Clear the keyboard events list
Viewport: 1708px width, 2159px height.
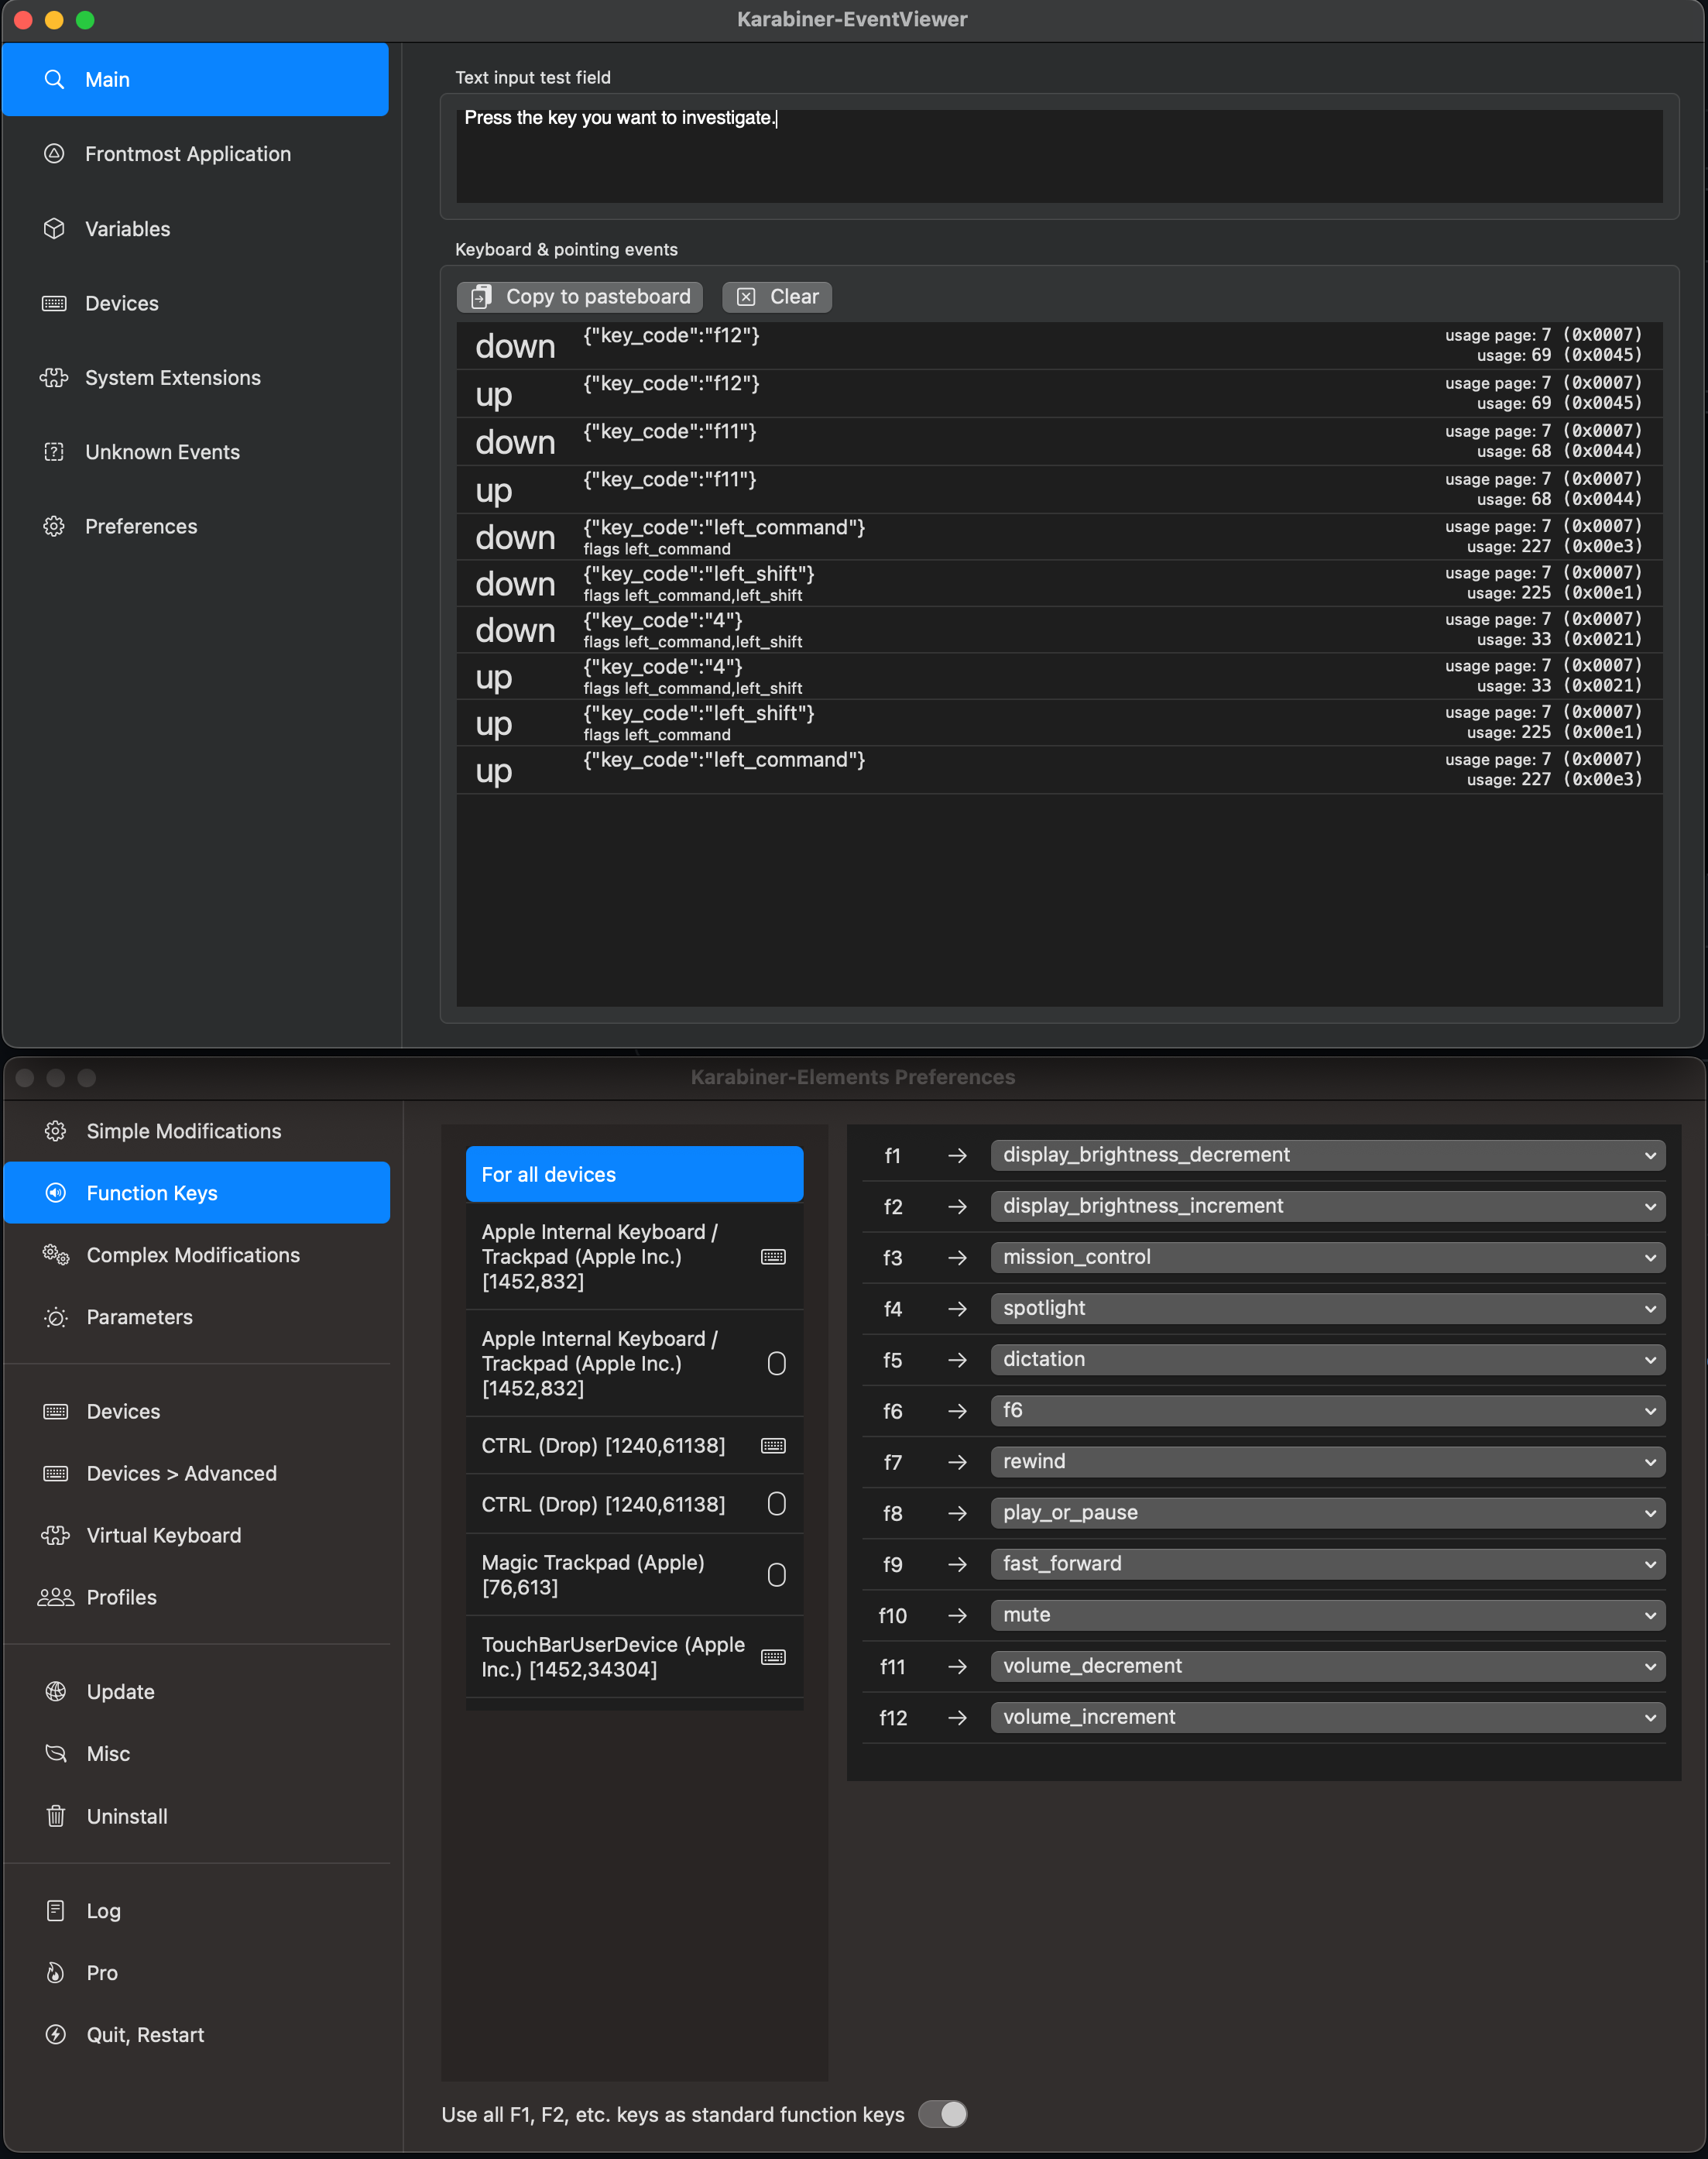[x=776, y=296]
